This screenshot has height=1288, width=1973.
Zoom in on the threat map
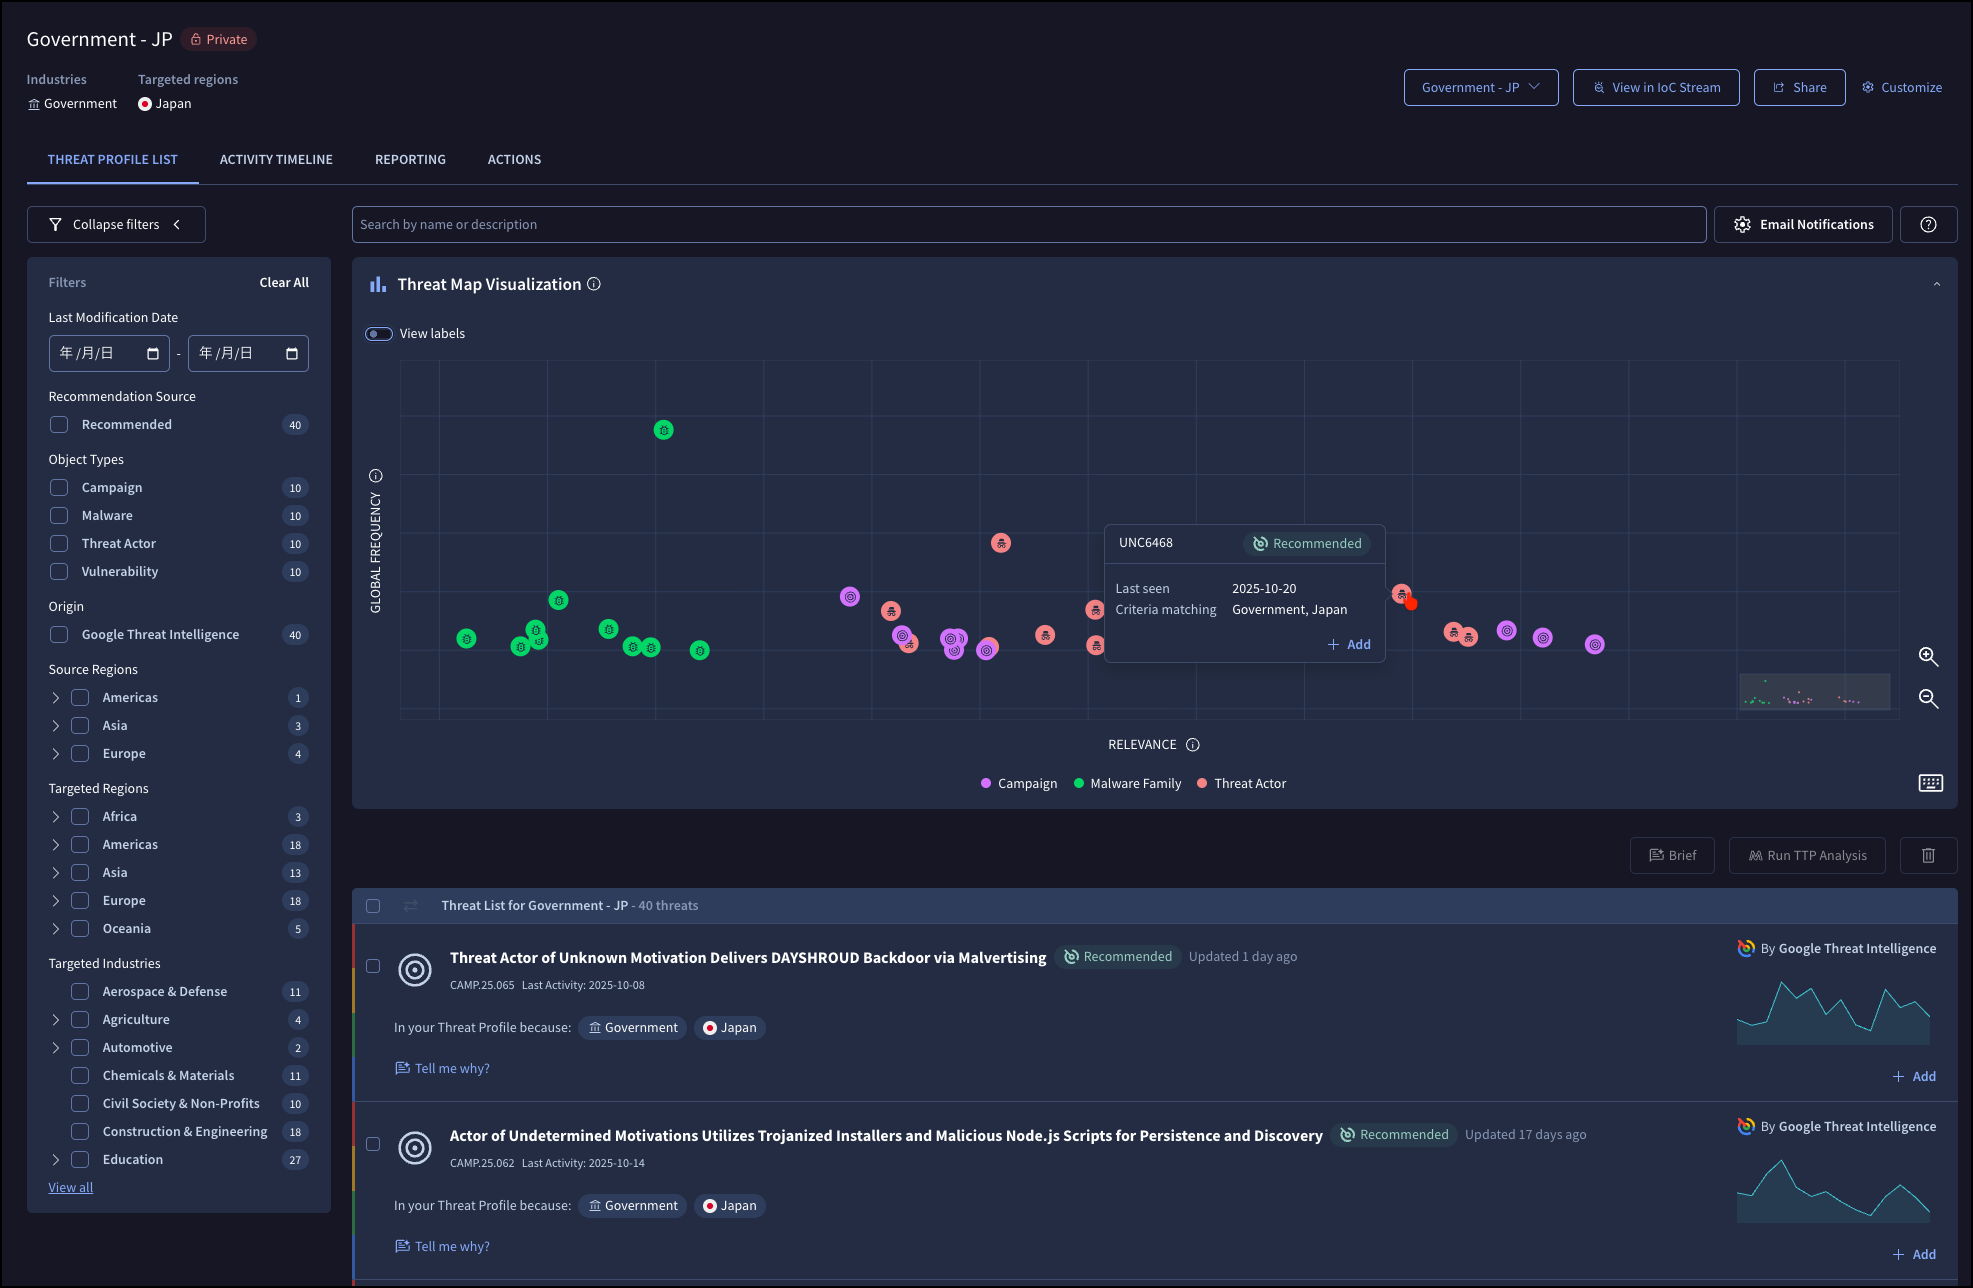coord(1928,657)
